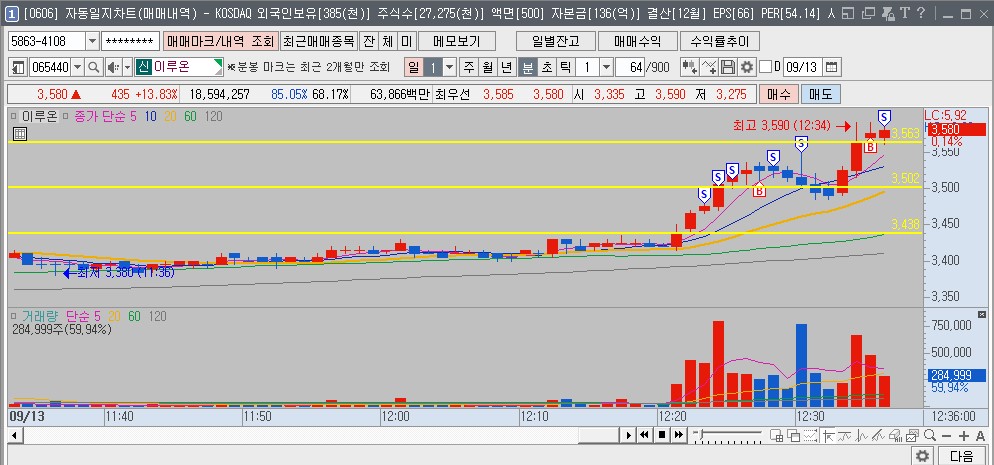The image size is (994, 465).
Task: Open 일별잔고 daily balance
Action: coord(555,42)
